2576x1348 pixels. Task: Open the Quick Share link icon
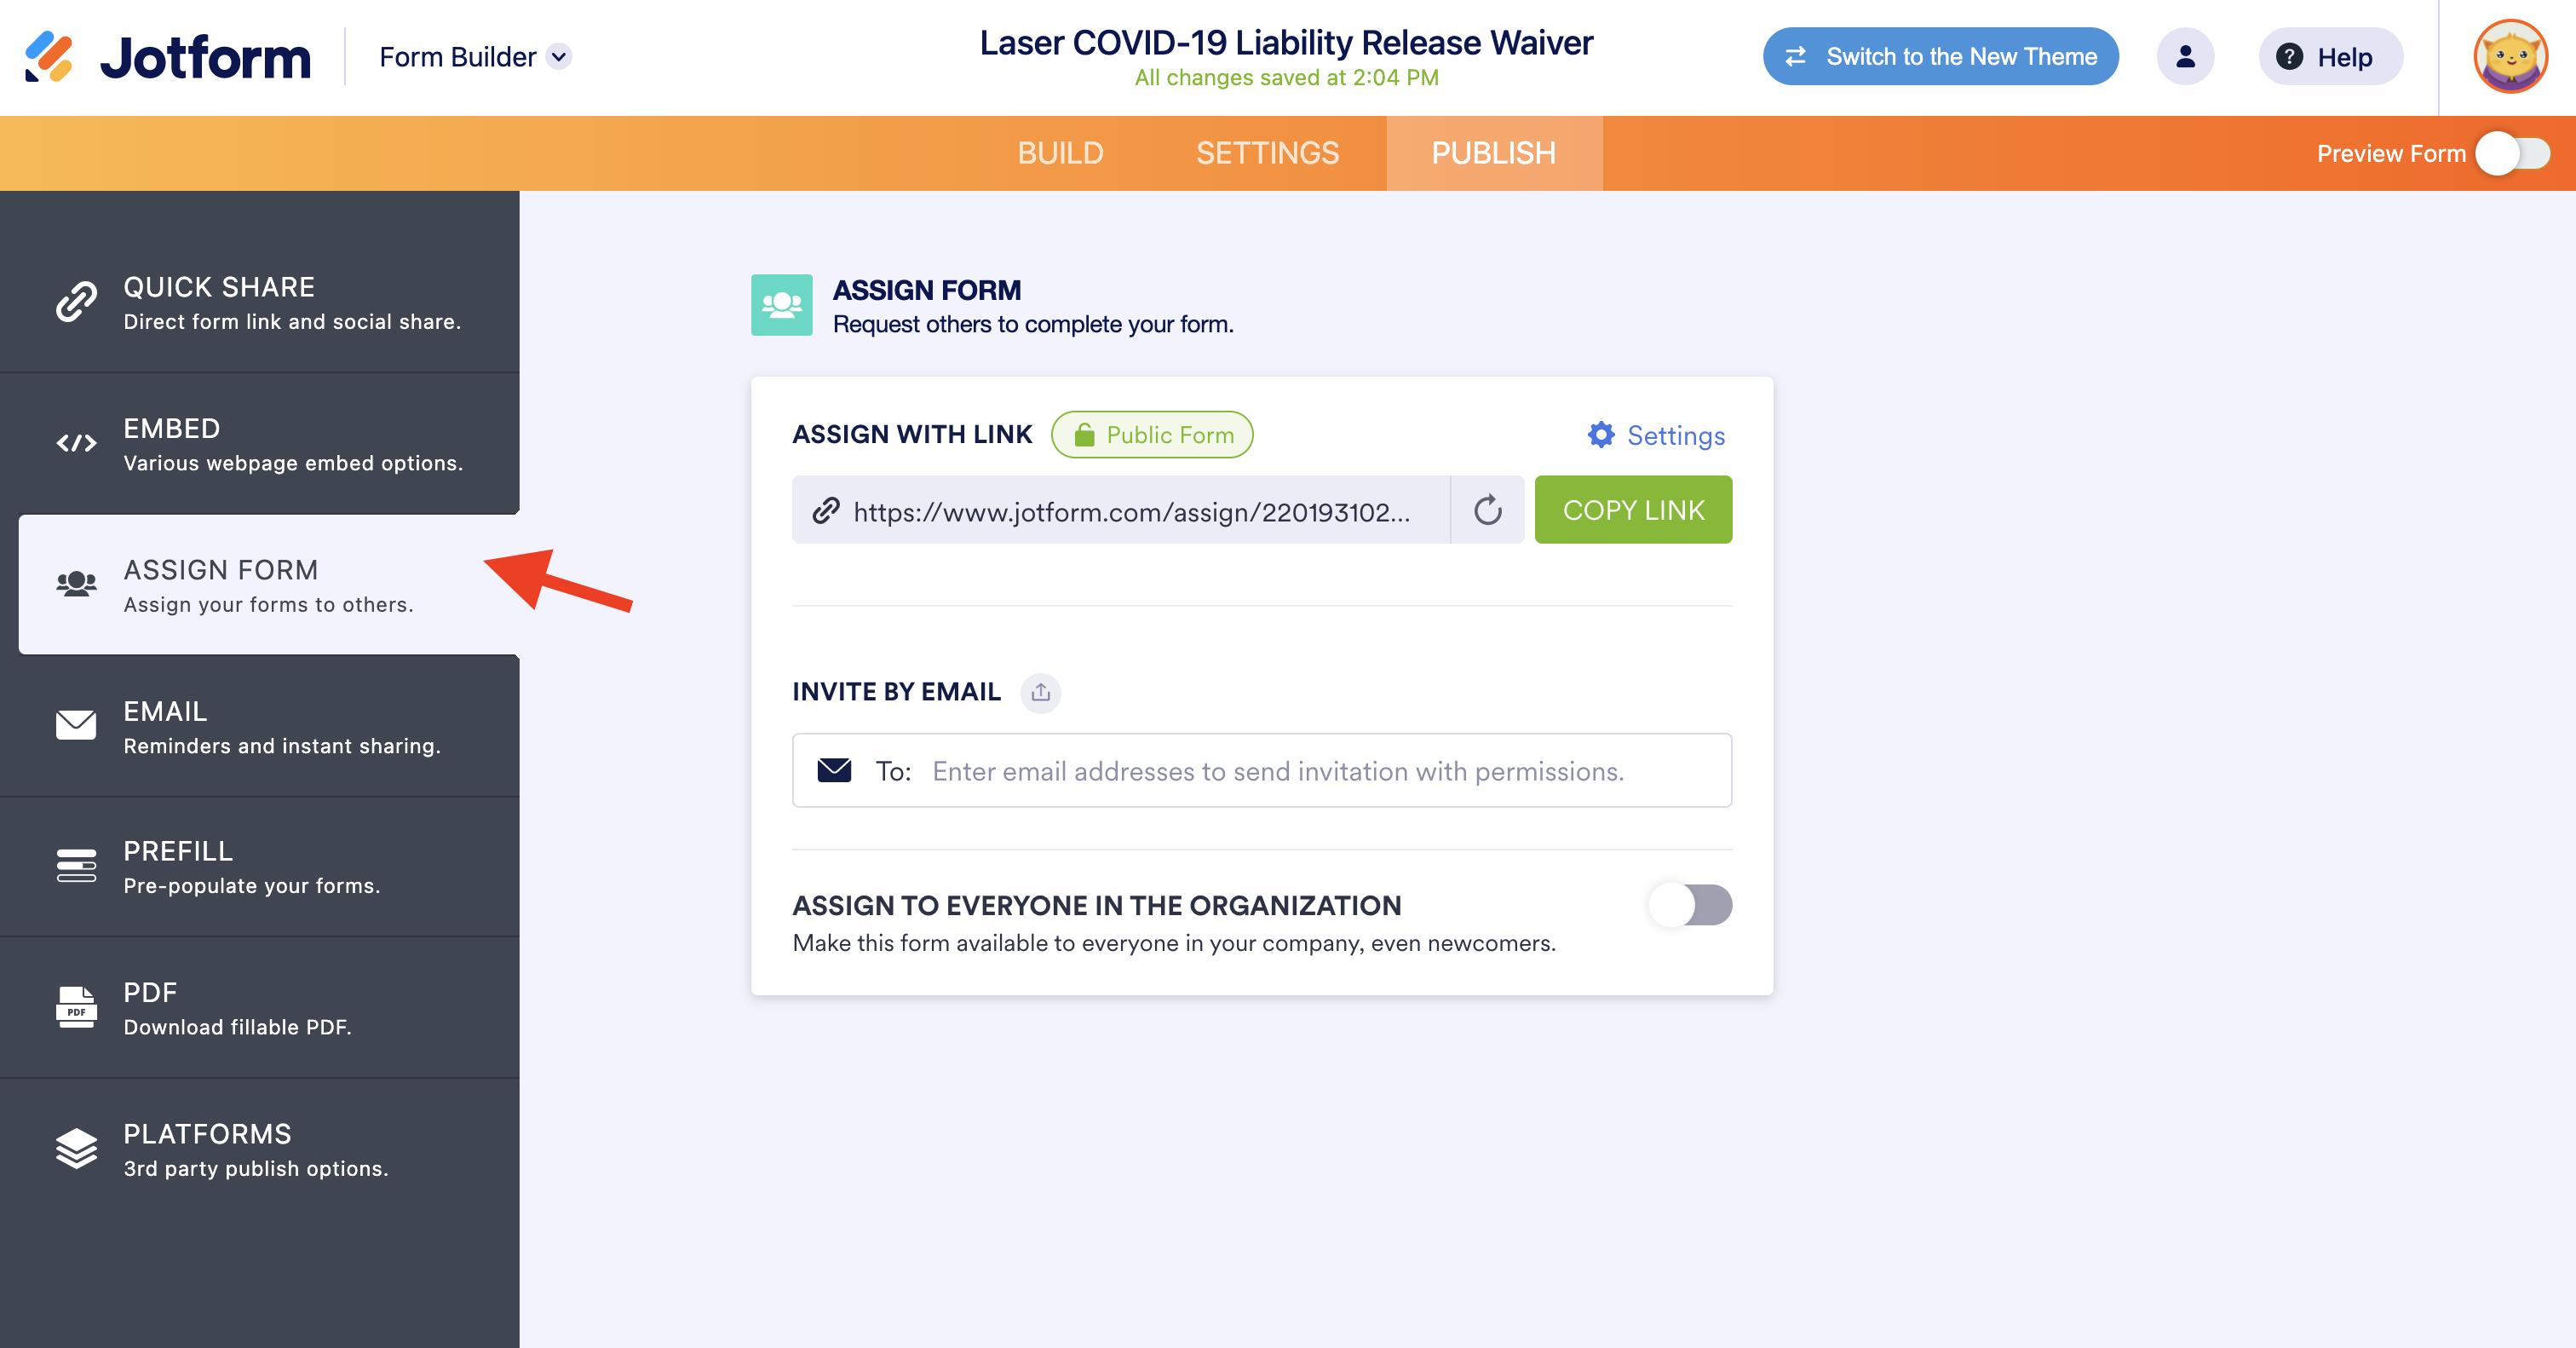[x=76, y=302]
